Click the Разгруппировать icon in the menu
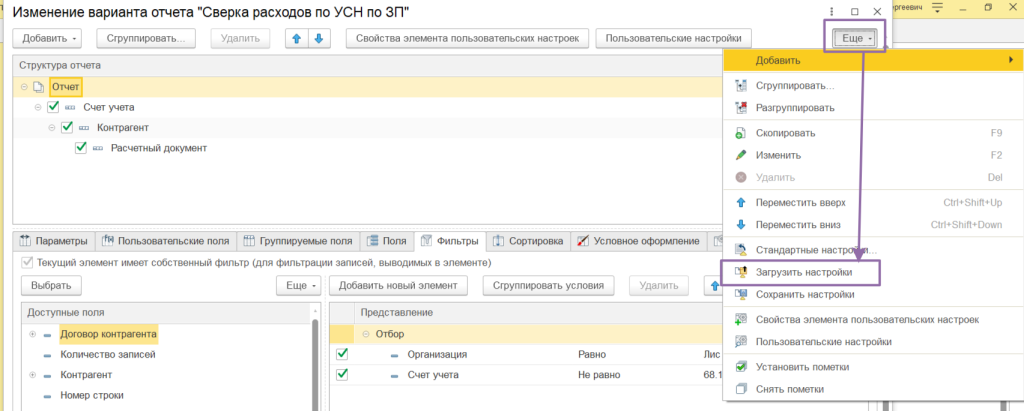 coord(740,108)
